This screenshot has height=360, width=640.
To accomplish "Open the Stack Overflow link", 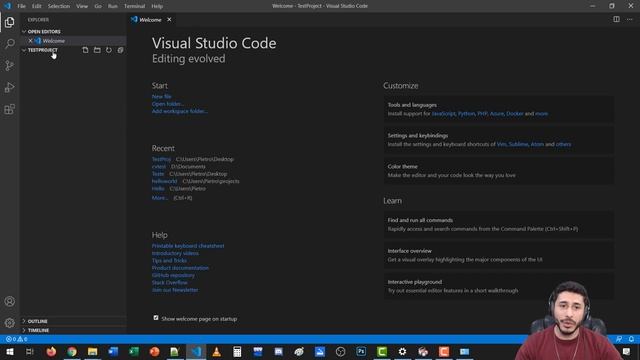I will point(169,282).
